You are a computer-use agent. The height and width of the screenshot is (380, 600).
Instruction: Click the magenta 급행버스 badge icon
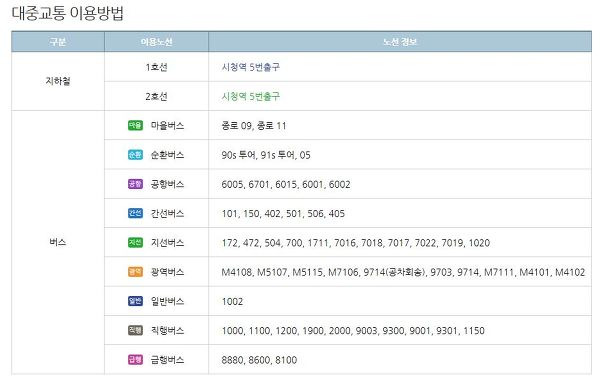135,360
